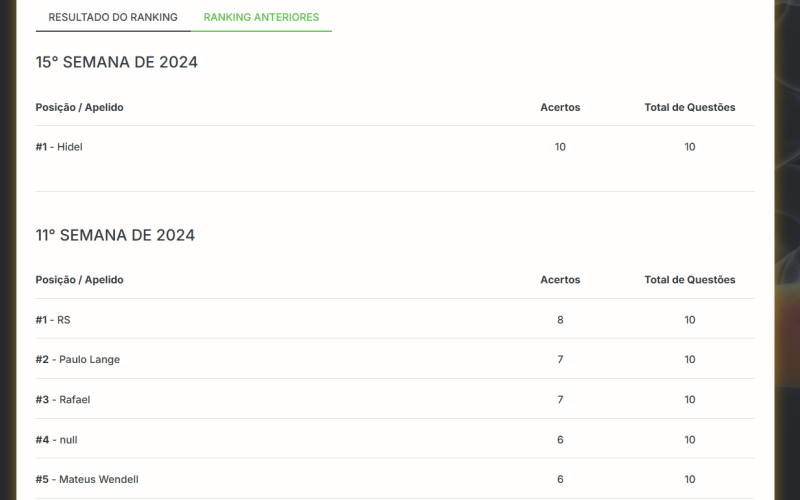Switch to the RANKING ANTERIORES tab
This screenshot has width=800, height=500.
click(x=261, y=17)
